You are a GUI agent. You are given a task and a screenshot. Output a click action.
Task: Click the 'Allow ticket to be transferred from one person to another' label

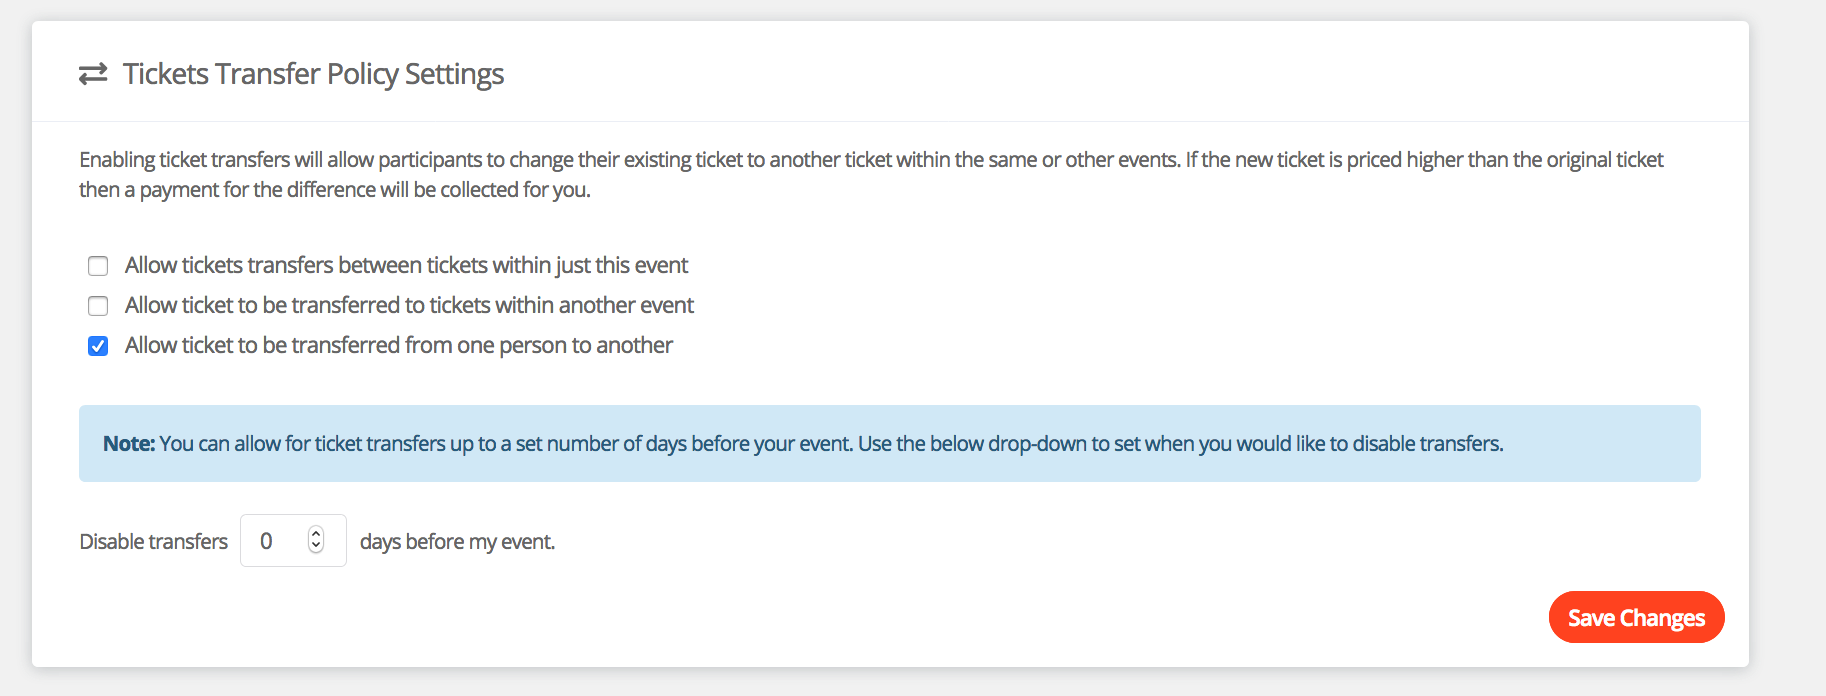(398, 345)
